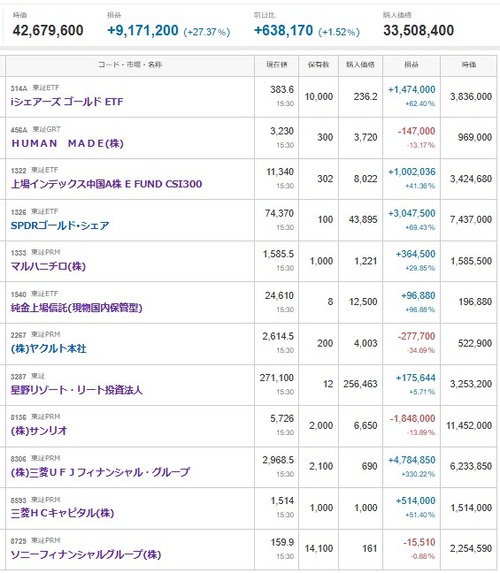
Task: Click profit value +514,000
Action: point(416,501)
